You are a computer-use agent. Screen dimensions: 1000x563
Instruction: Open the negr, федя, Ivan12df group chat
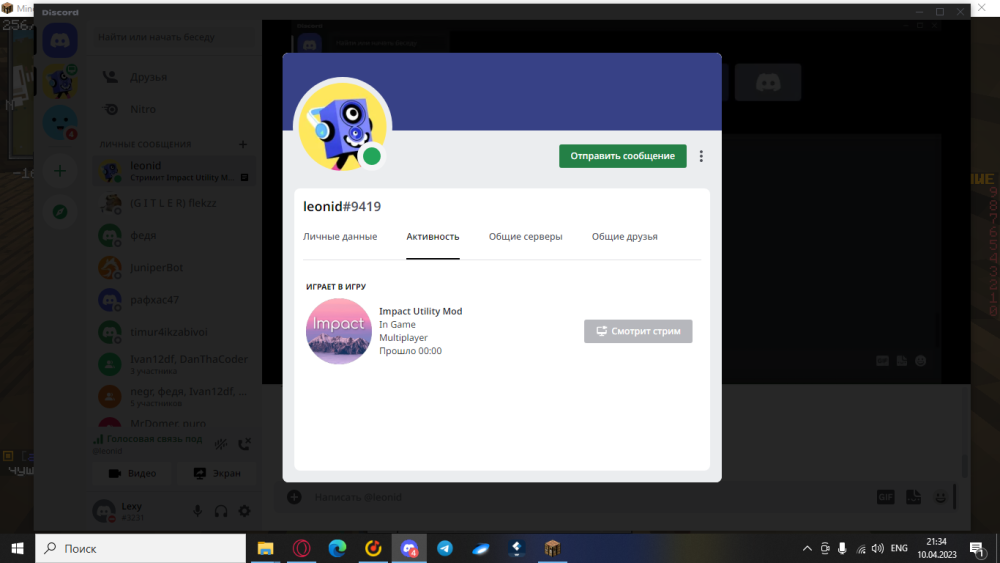pyautogui.click(x=173, y=397)
